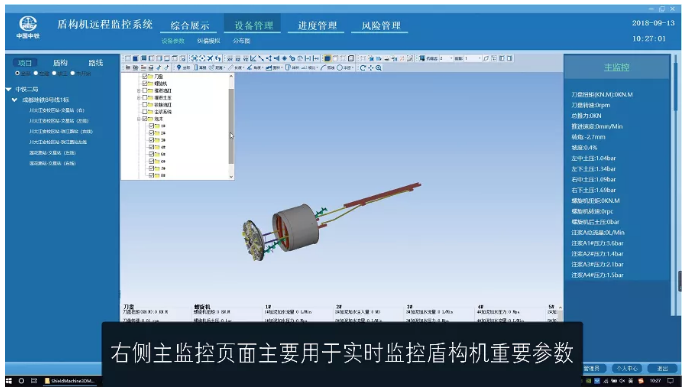This screenshot has height=391, width=693.
Task: Open the Windows Start menu
Action: [x=9, y=380]
